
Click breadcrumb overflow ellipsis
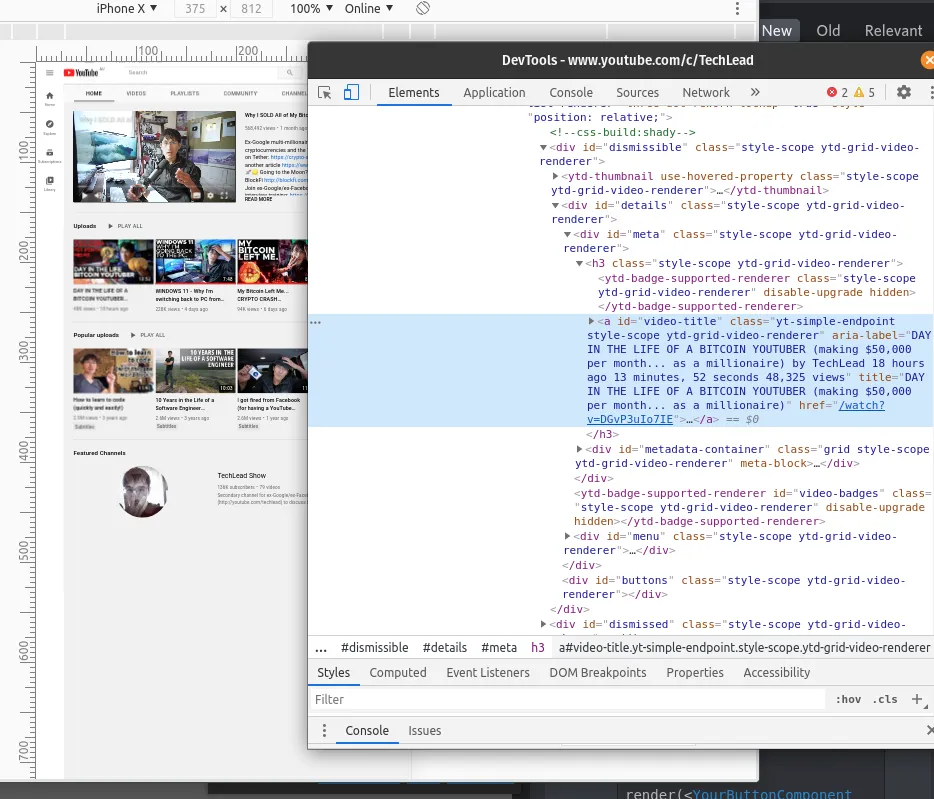click(321, 648)
